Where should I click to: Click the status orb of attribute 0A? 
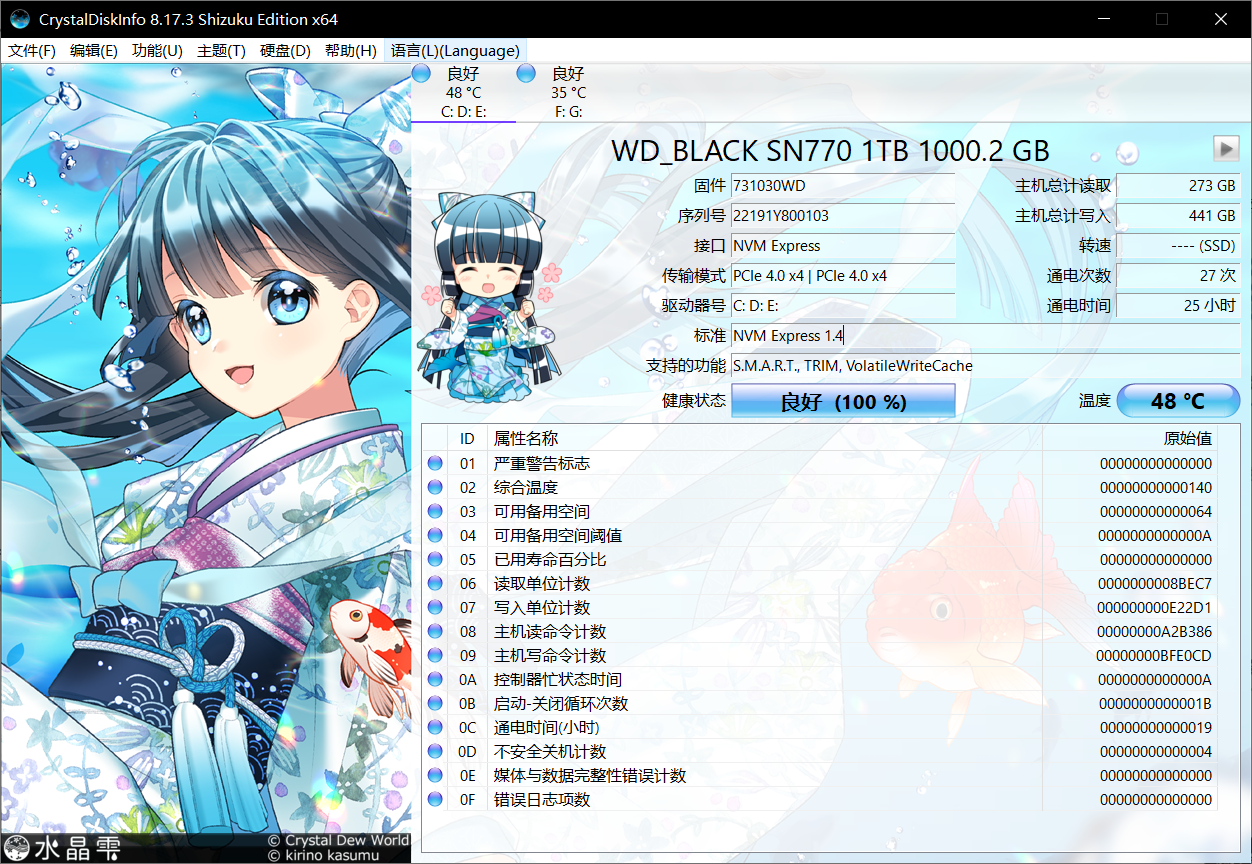435,680
